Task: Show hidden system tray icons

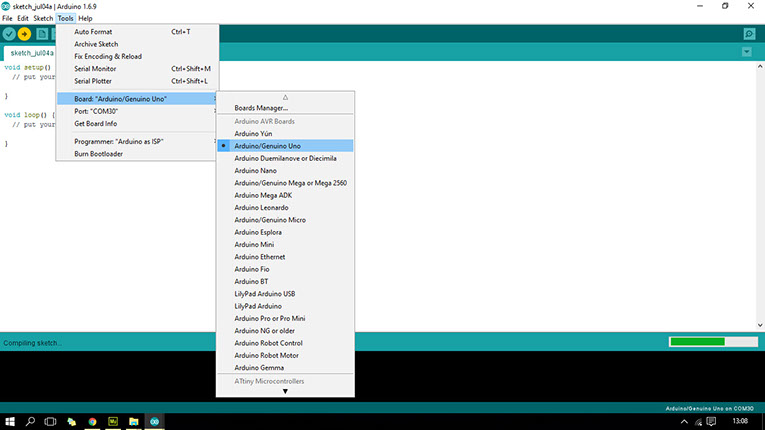Action: click(684, 422)
